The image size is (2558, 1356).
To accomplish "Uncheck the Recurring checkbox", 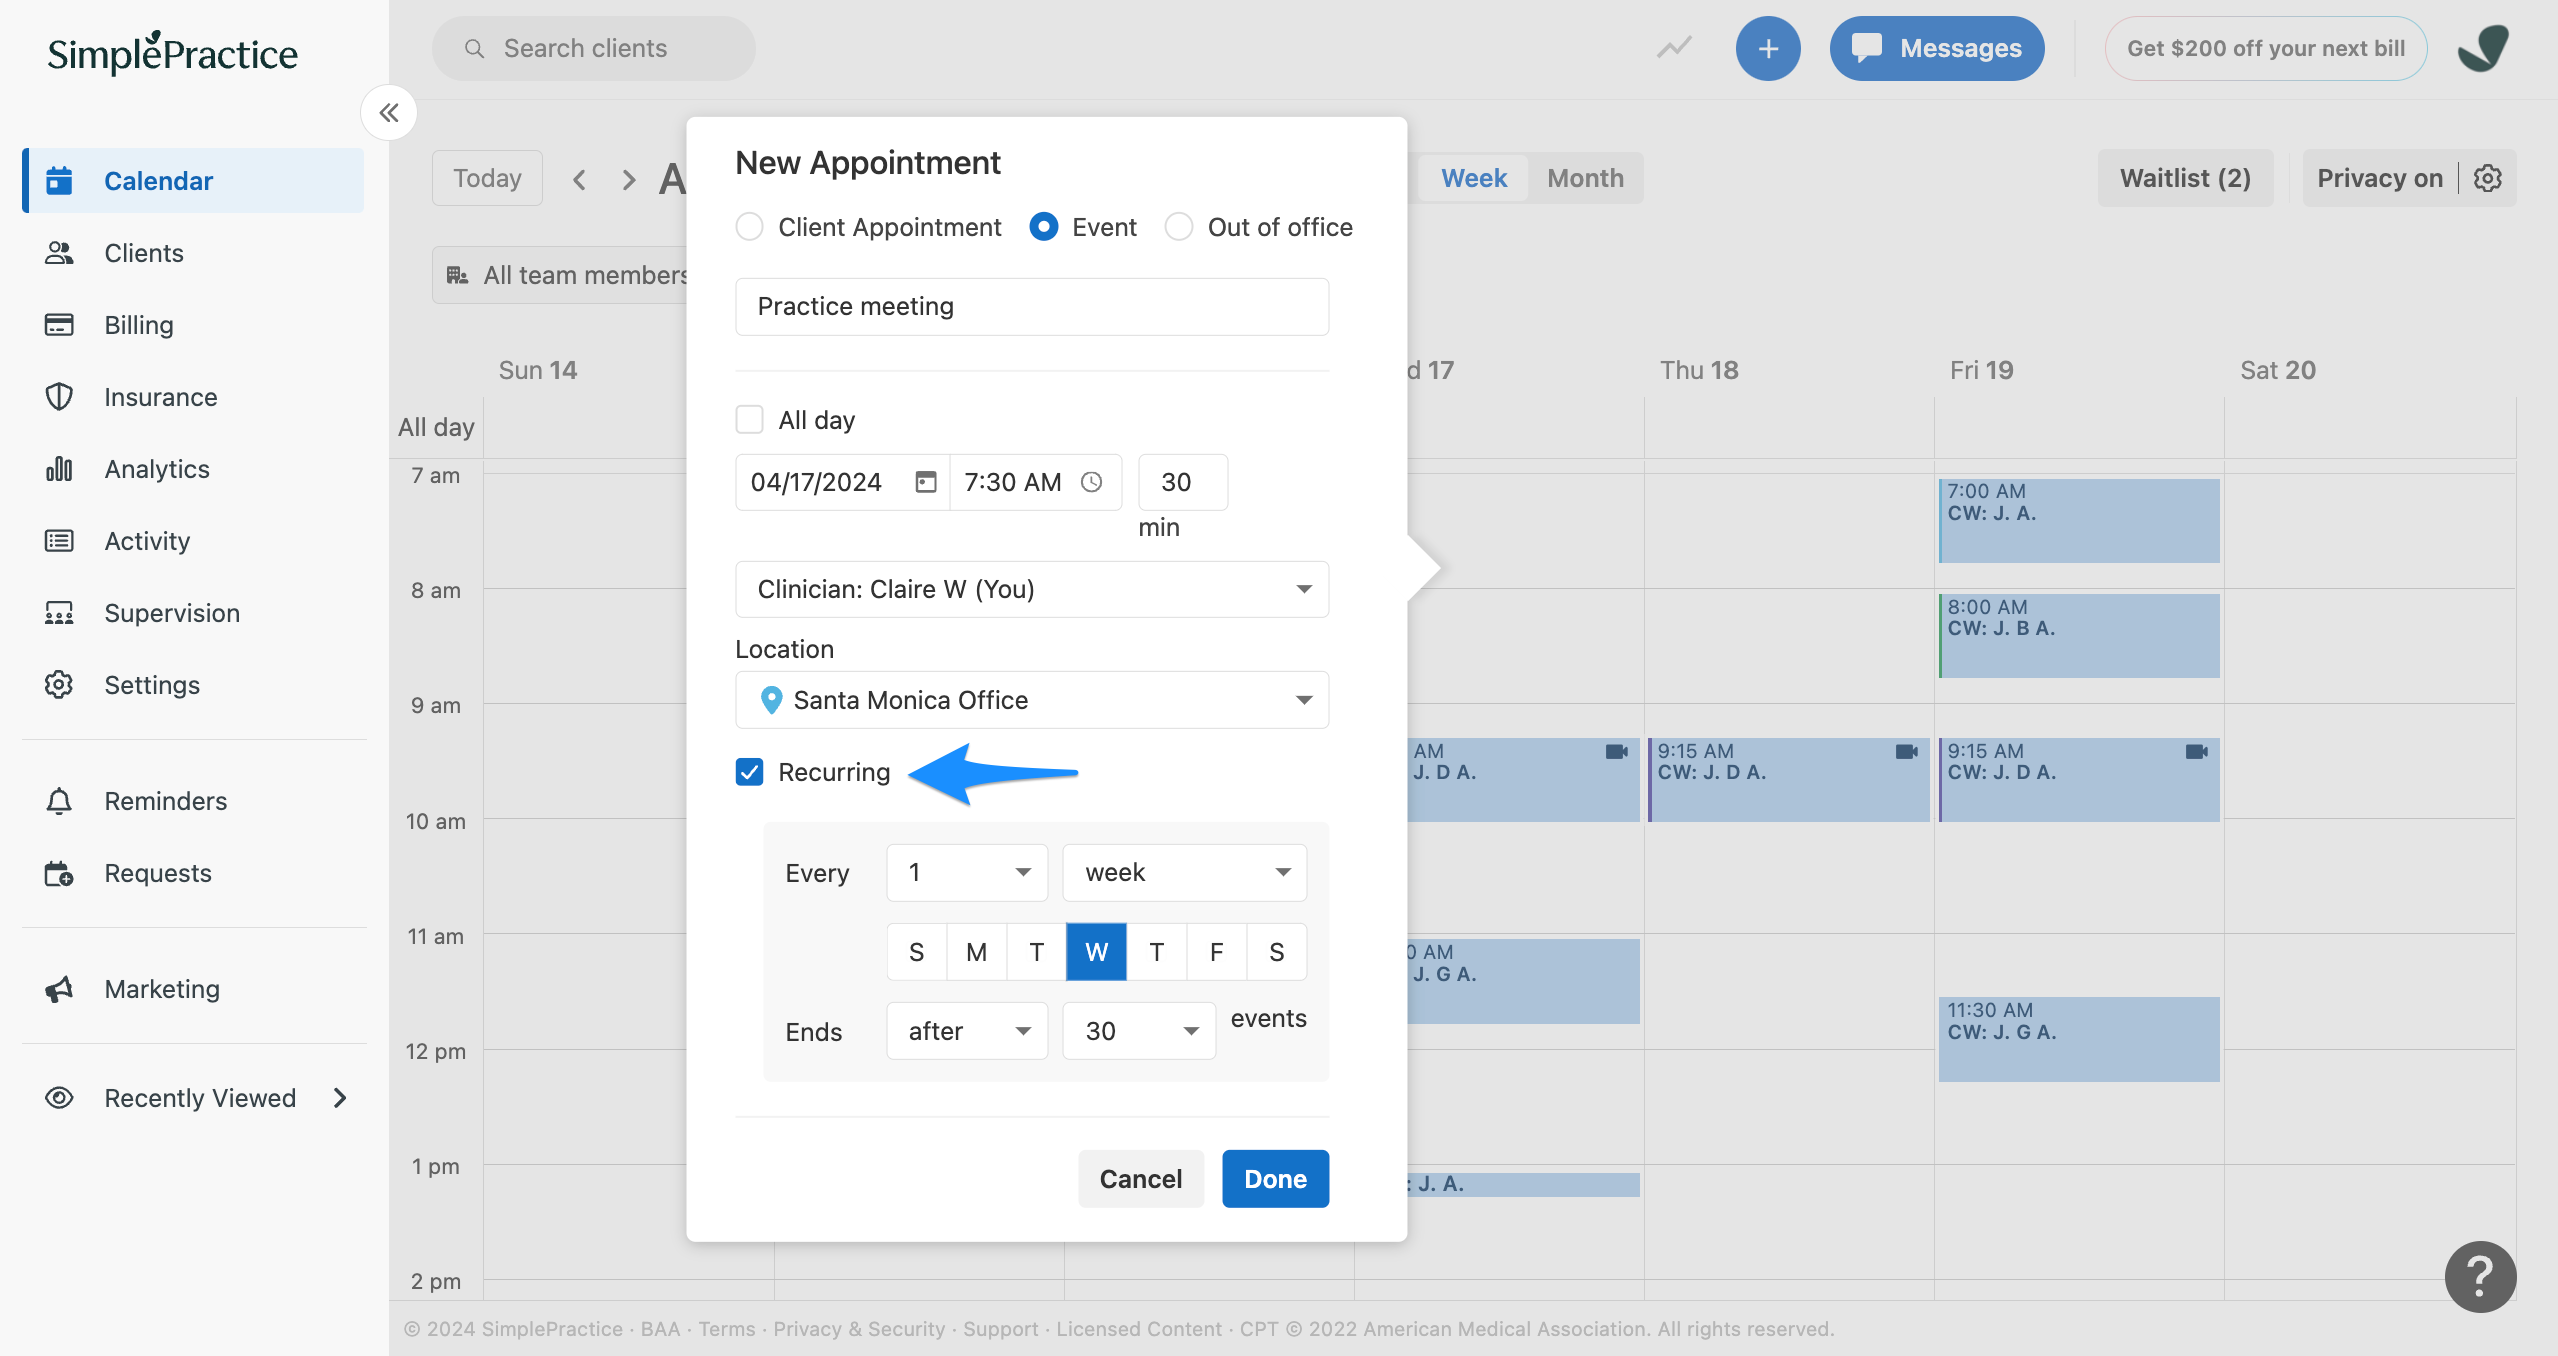I will click(x=749, y=772).
